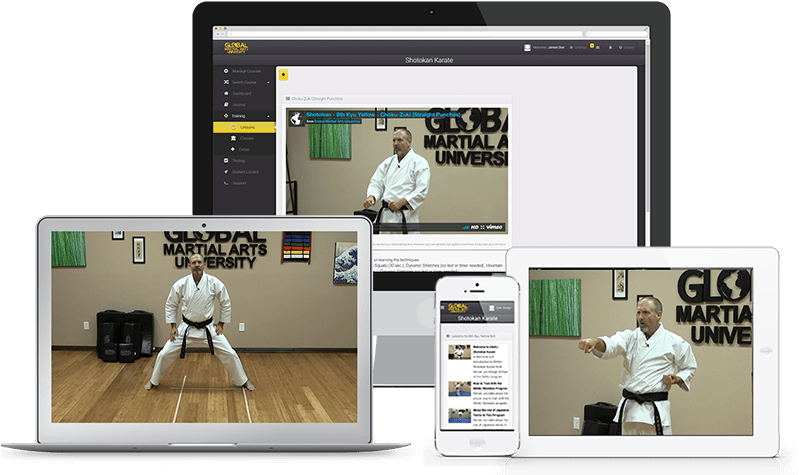Click the 'Welcome, James Doe' text
Viewport: 799px width, 475px height.
coord(548,47)
